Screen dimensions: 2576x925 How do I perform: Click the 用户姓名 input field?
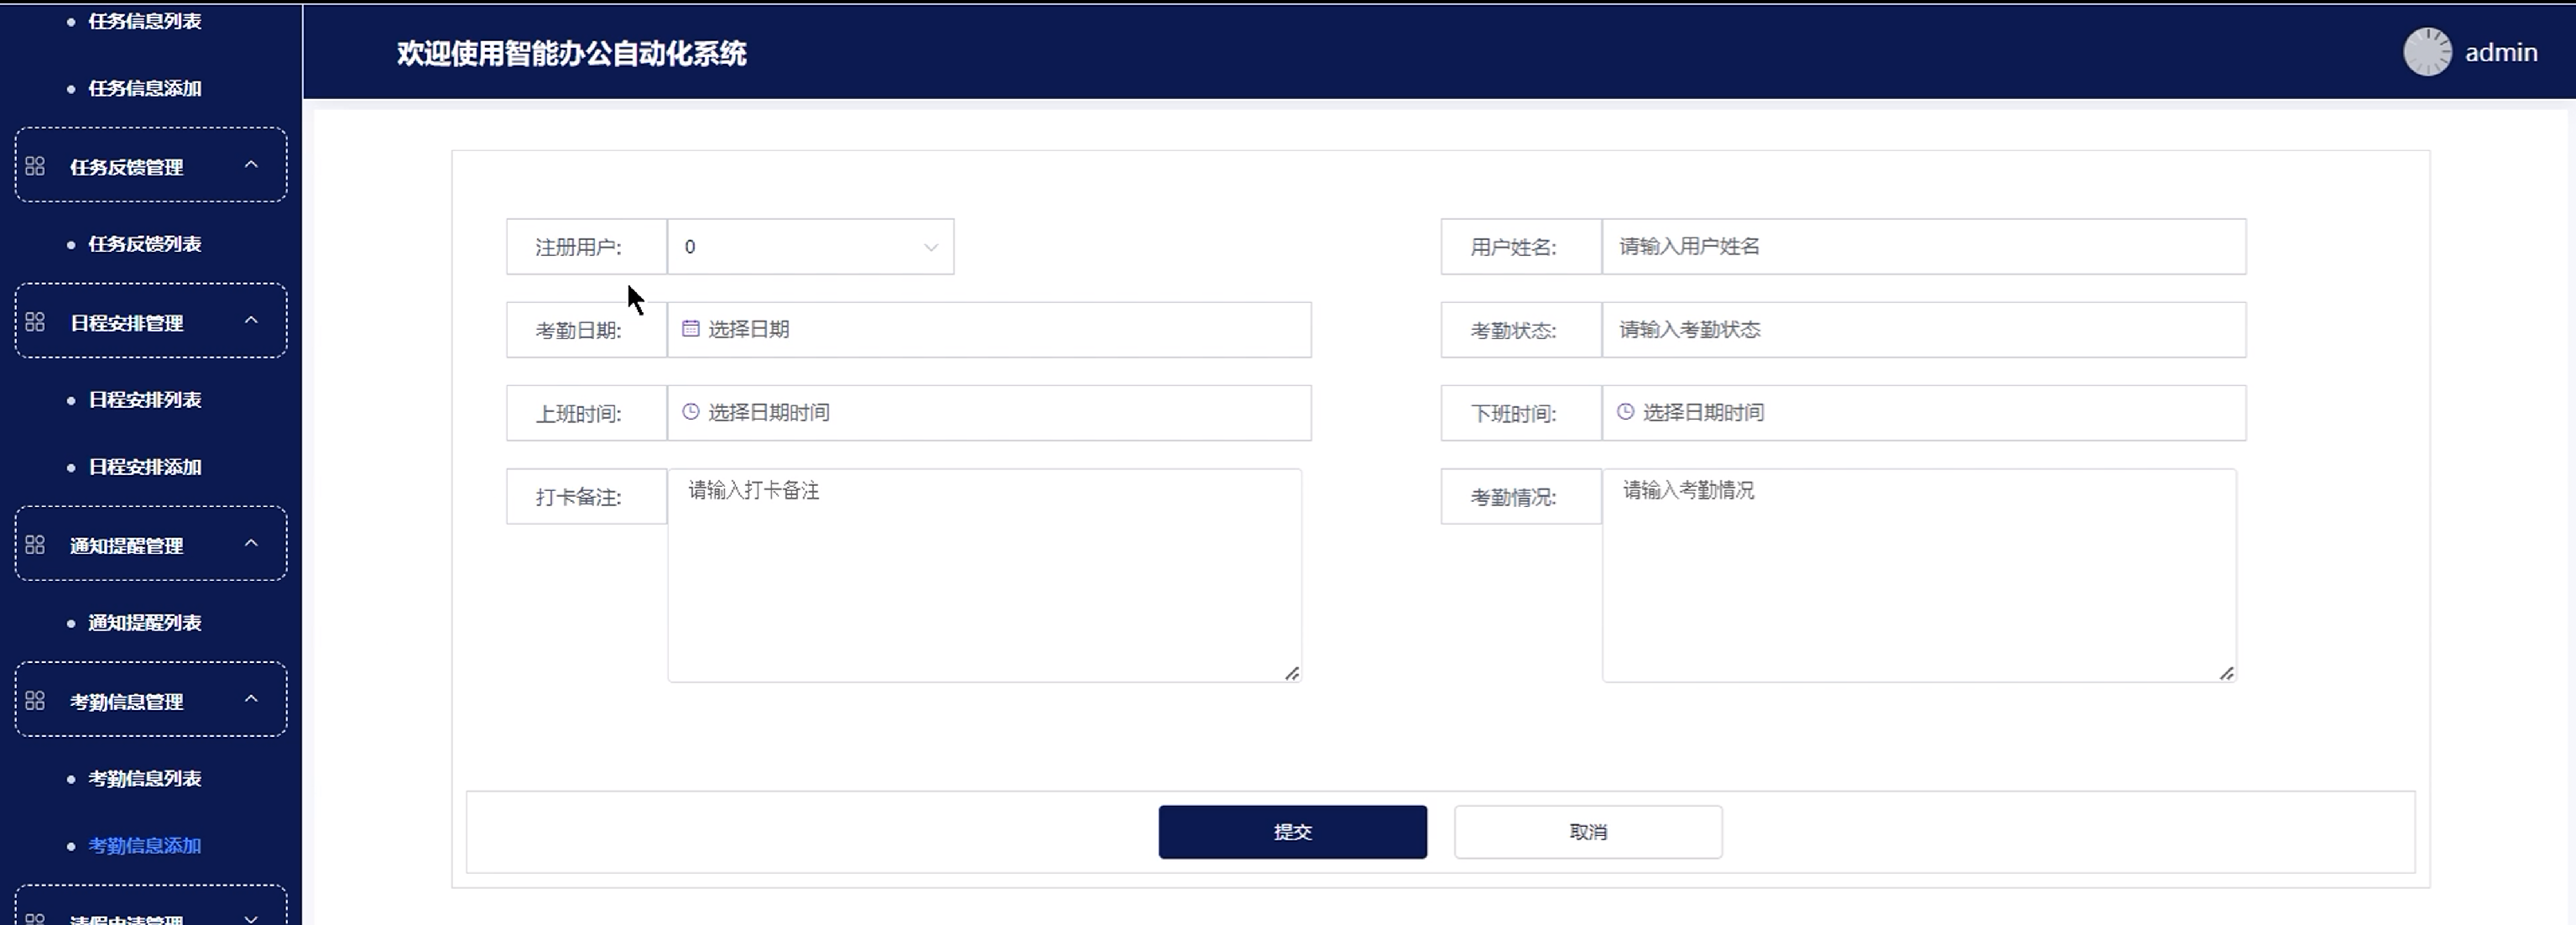pyautogui.click(x=1922, y=247)
